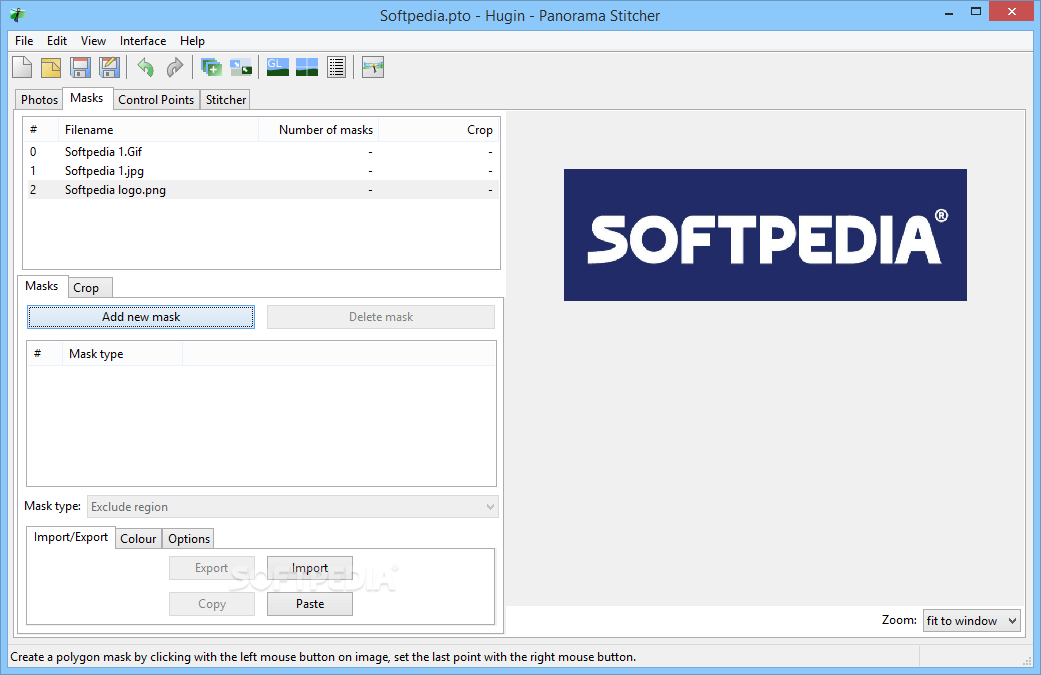The width and height of the screenshot is (1041, 675).
Task: Click the Export button
Action: [212, 568]
